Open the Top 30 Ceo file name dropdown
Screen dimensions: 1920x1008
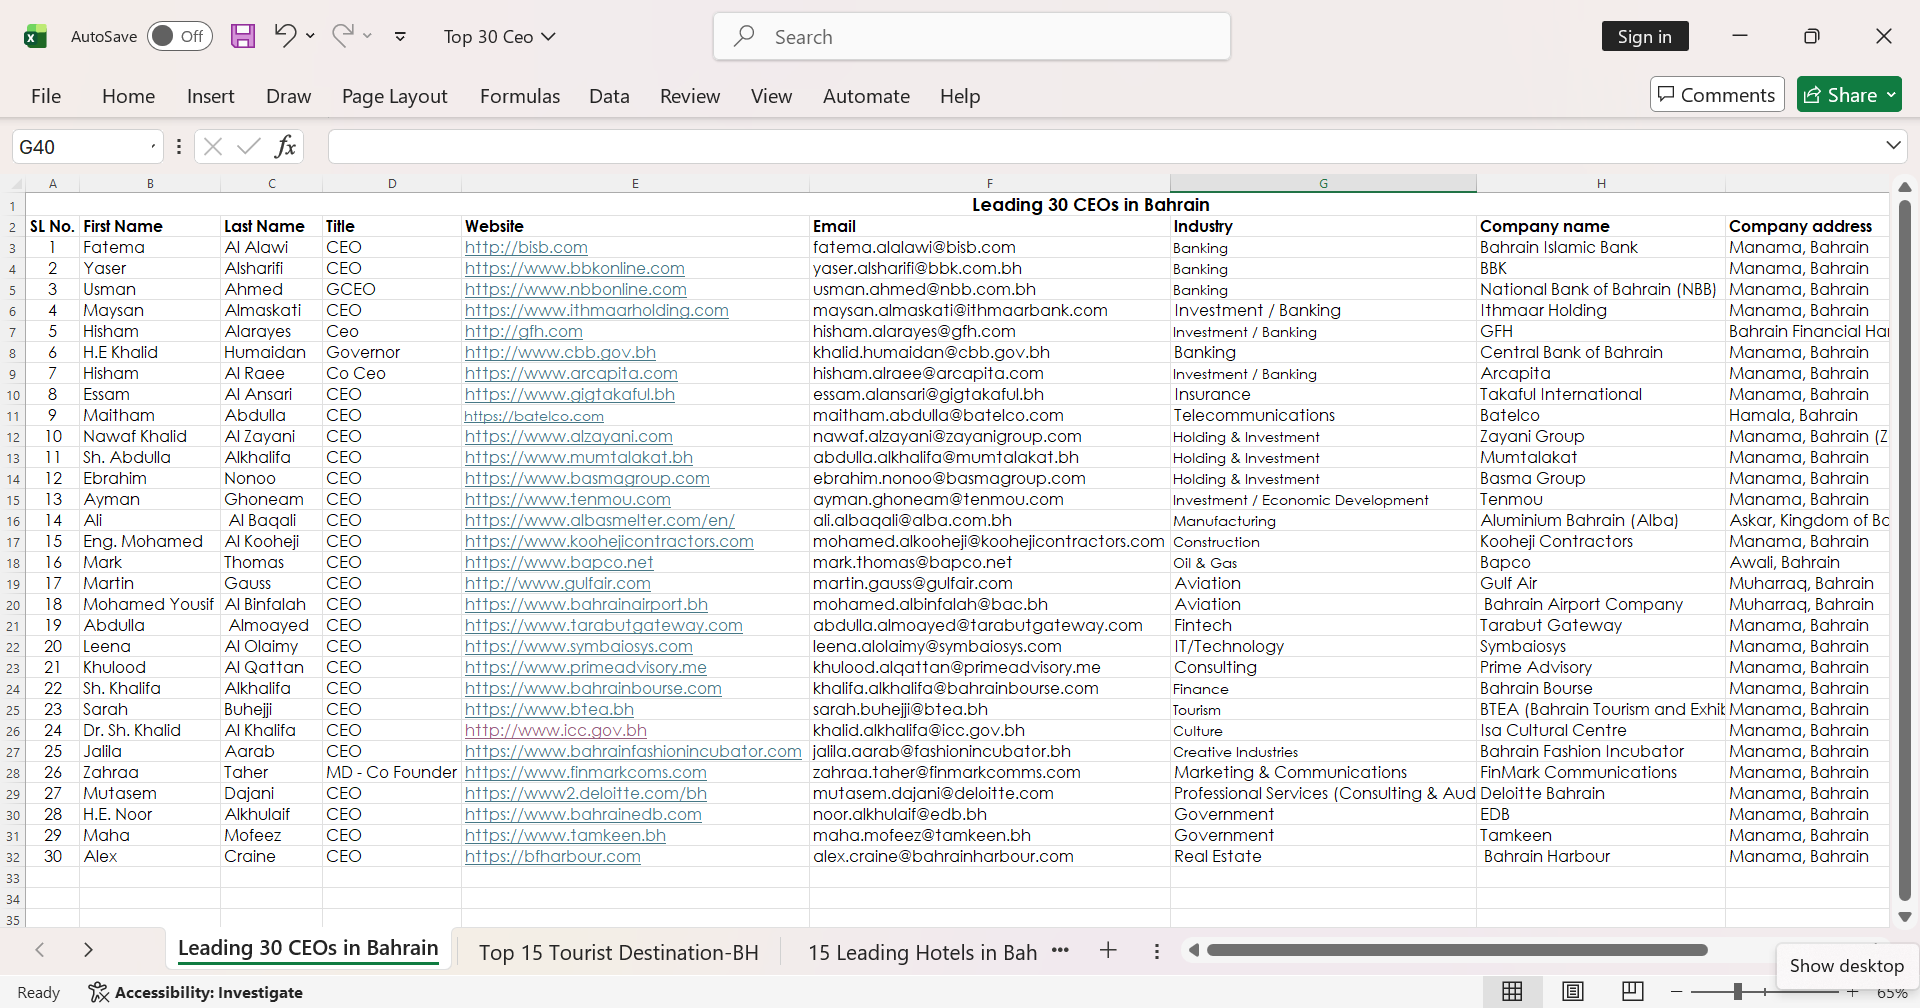point(500,37)
